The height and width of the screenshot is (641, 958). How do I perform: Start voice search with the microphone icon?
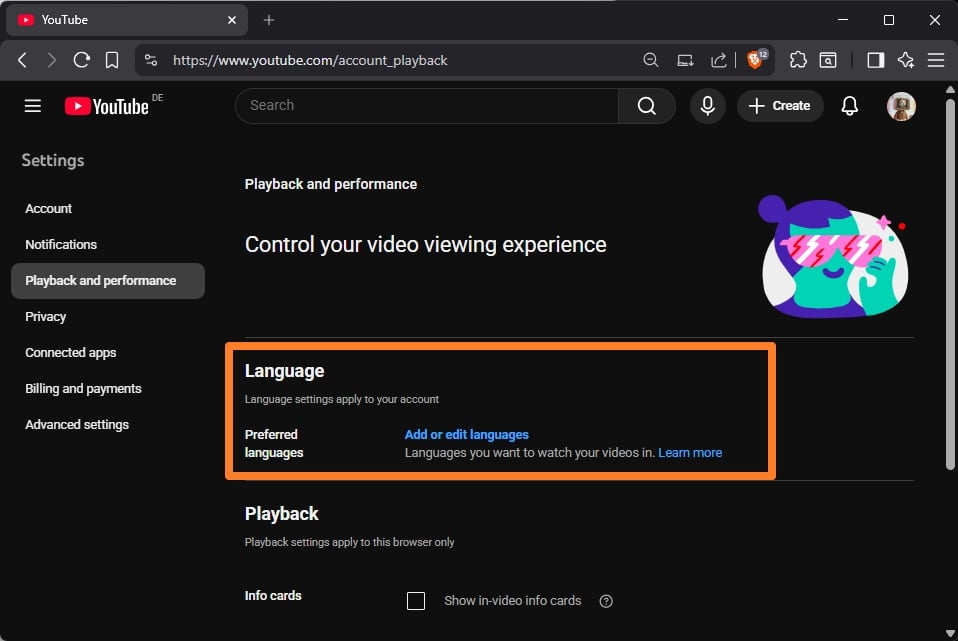708,106
